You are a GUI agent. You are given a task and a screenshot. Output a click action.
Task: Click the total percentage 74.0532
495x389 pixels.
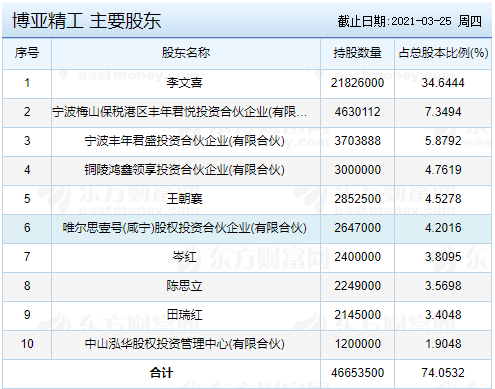pyautogui.click(x=443, y=373)
